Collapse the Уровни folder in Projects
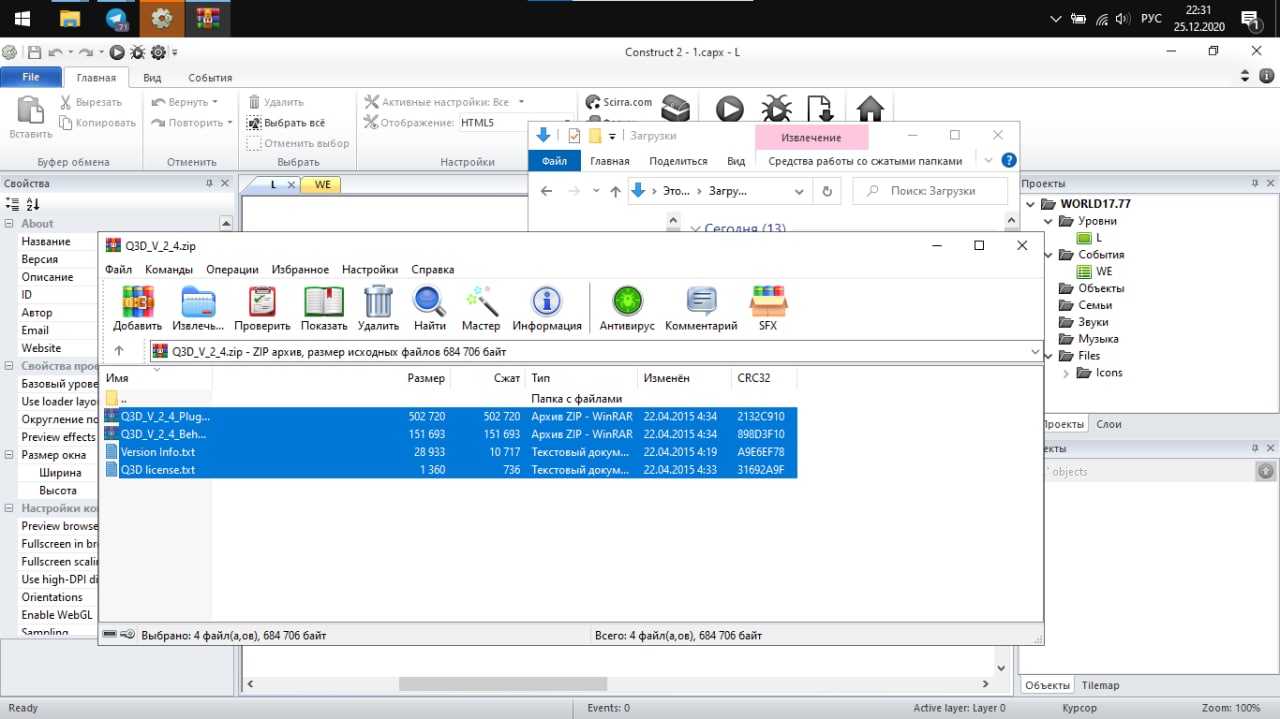The height and width of the screenshot is (719, 1280). click(1049, 221)
